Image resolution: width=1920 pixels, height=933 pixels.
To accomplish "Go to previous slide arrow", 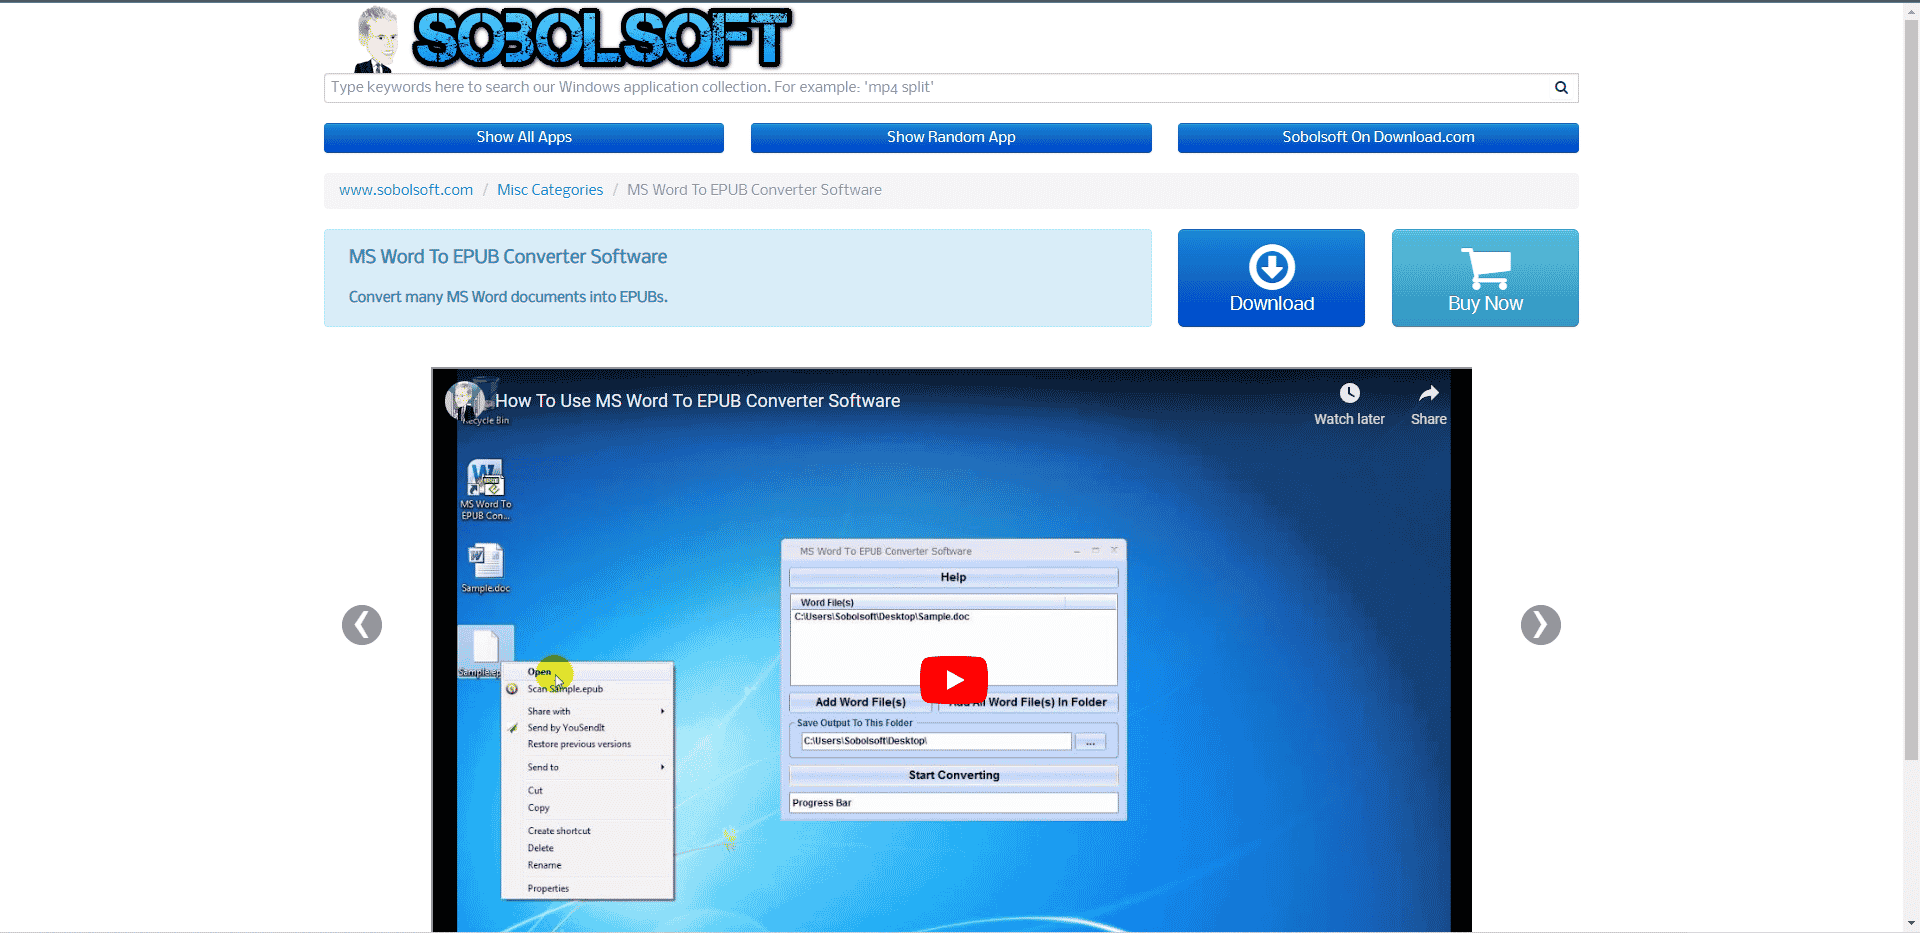I will click(362, 625).
